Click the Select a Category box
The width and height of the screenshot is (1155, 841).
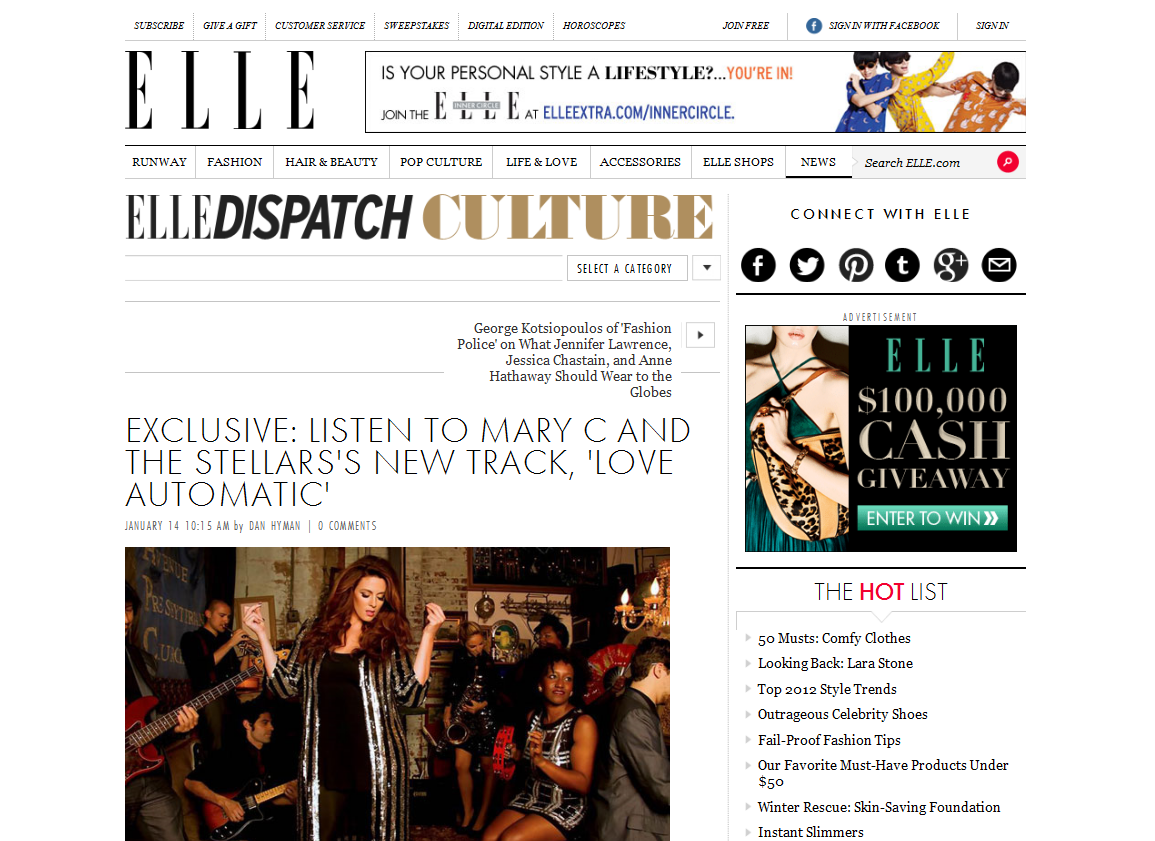coord(627,268)
